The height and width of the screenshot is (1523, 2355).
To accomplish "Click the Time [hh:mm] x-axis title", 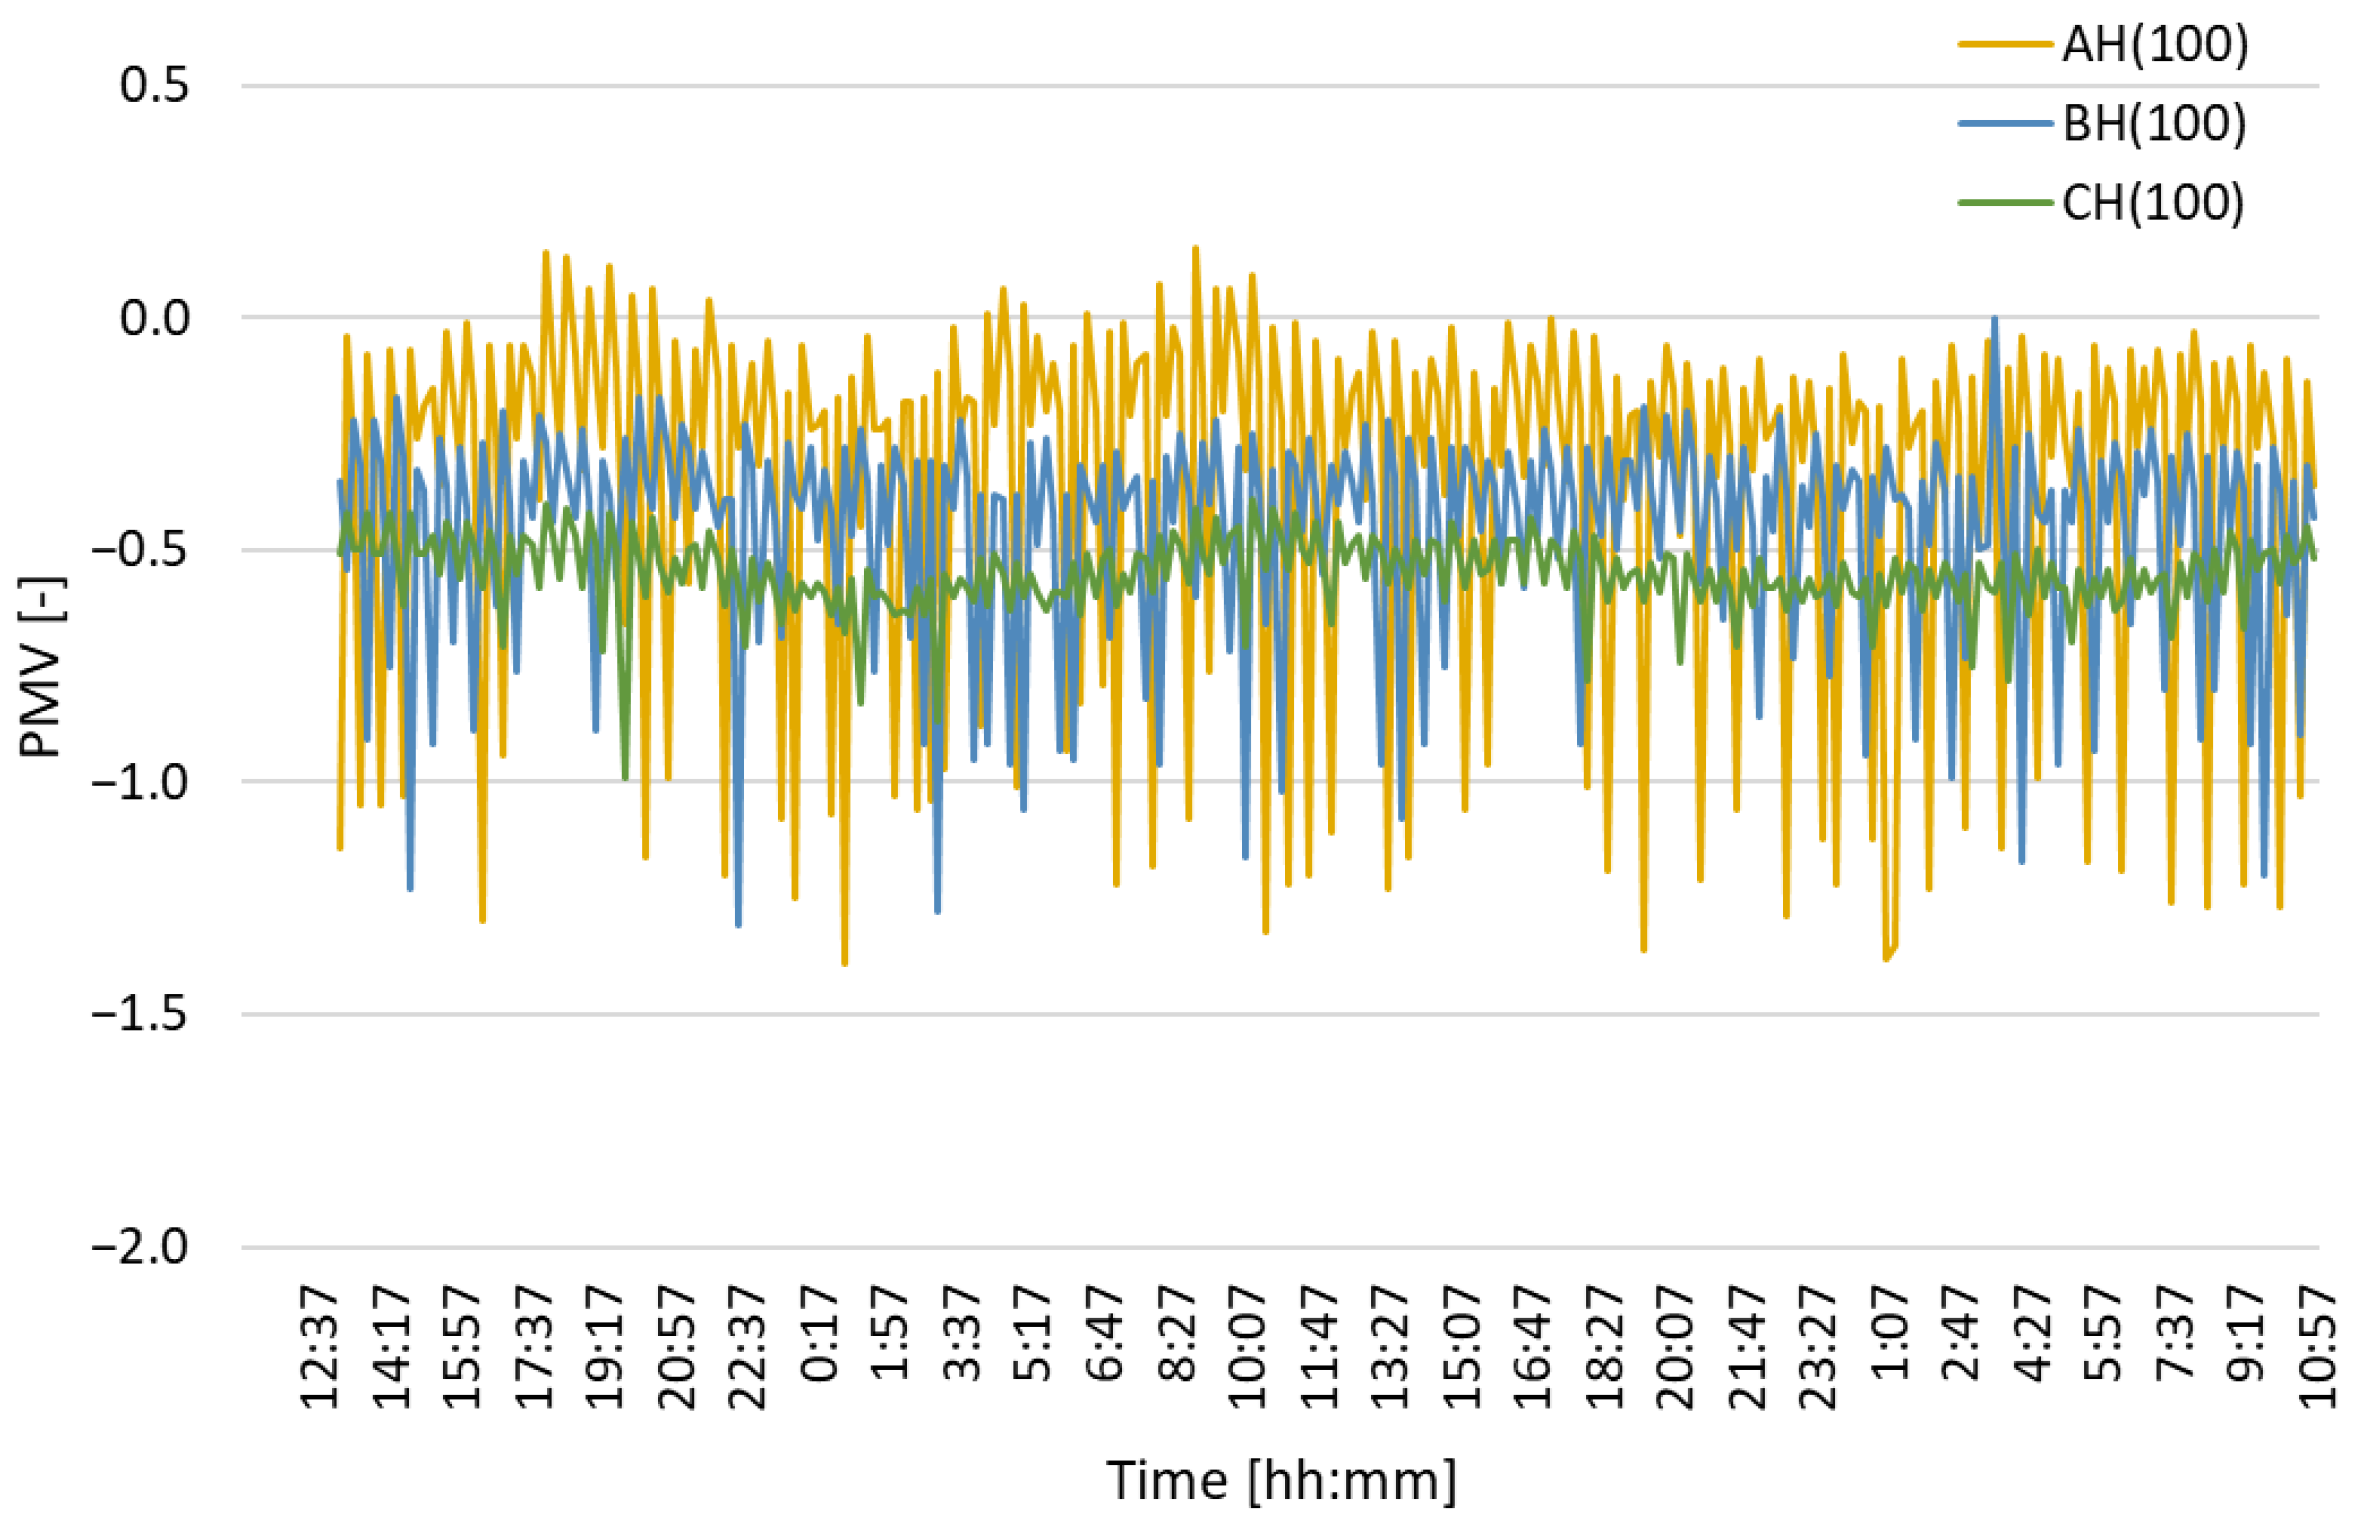I will (1281, 1481).
